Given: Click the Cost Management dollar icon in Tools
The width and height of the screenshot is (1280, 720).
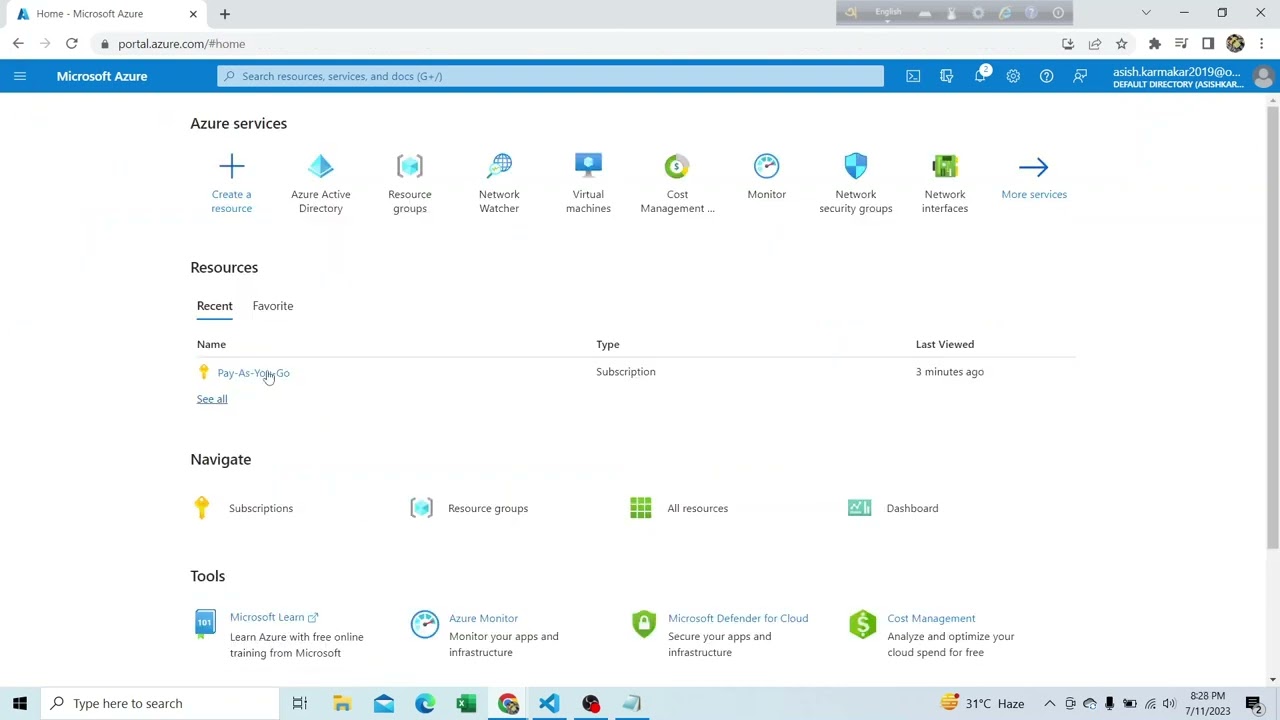Looking at the screenshot, I should click(x=862, y=624).
